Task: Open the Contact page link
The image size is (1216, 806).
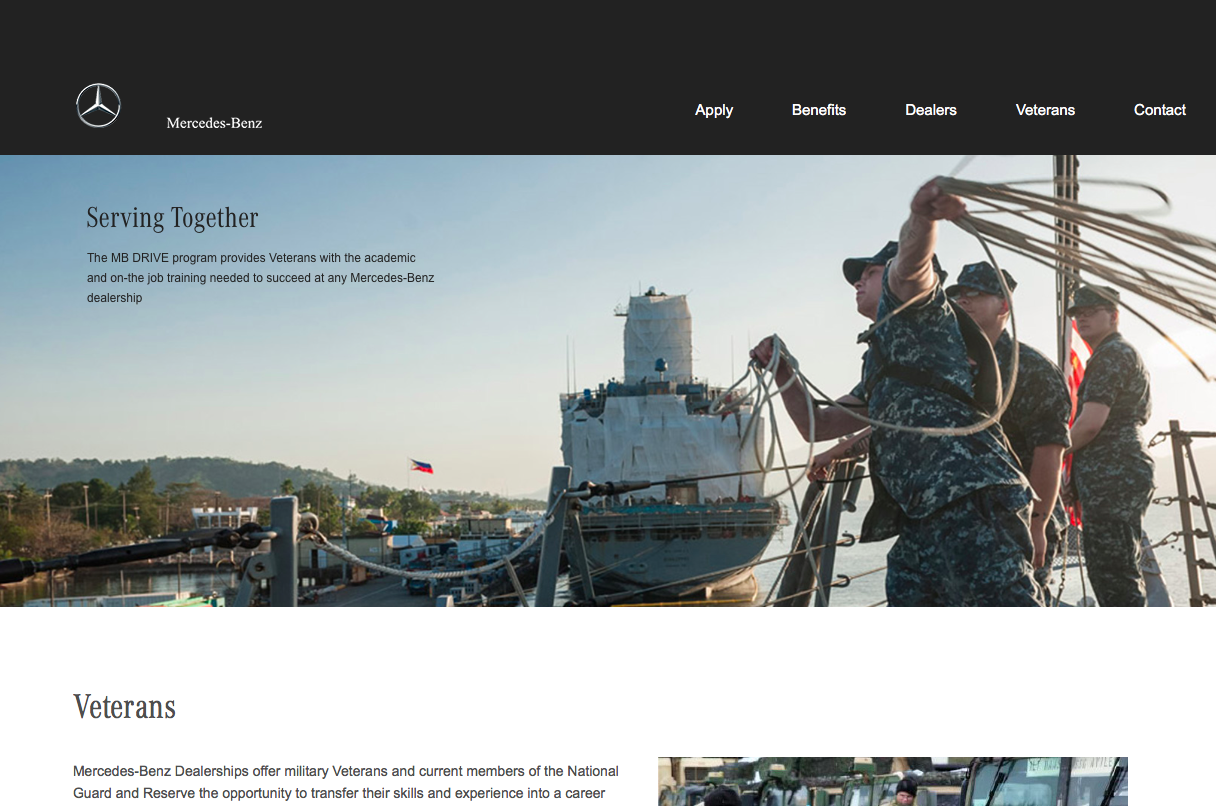Action: (1160, 110)
